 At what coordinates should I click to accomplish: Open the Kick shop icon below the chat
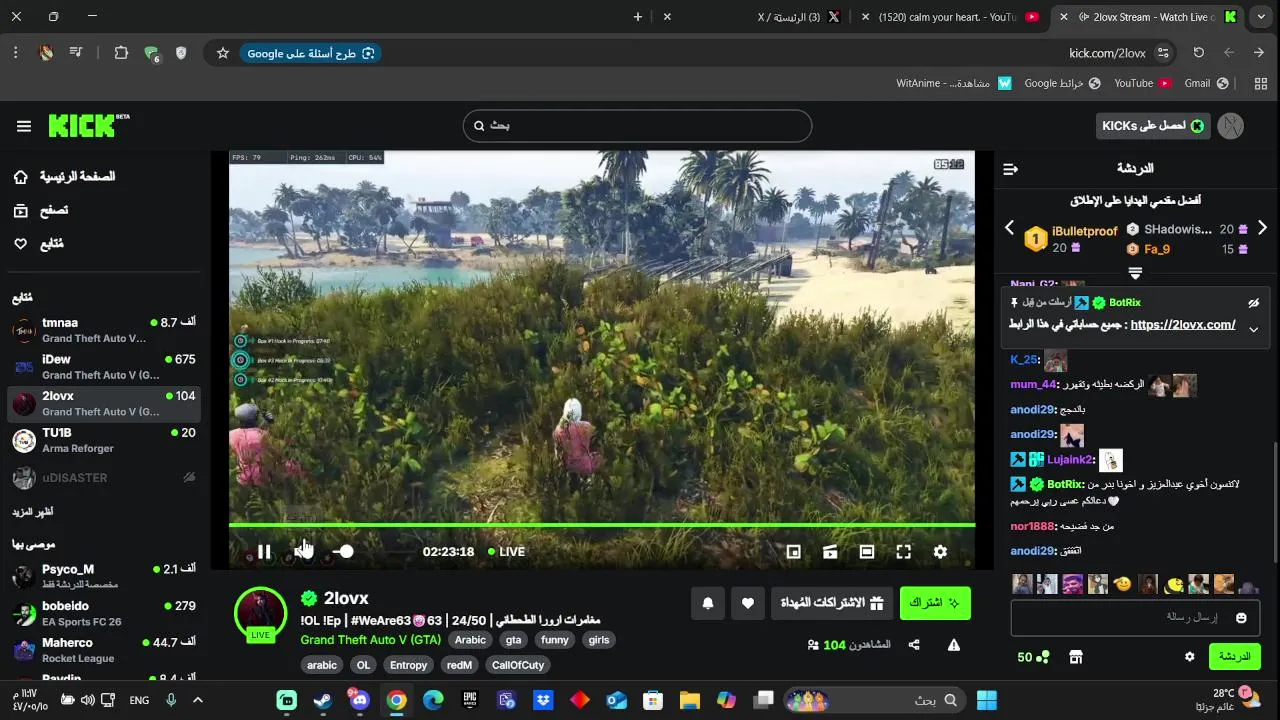point(1076,657)
